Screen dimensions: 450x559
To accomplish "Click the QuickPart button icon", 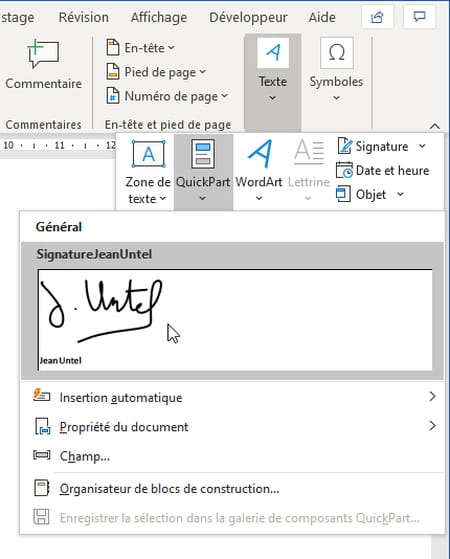I will [x=203, y=154].
